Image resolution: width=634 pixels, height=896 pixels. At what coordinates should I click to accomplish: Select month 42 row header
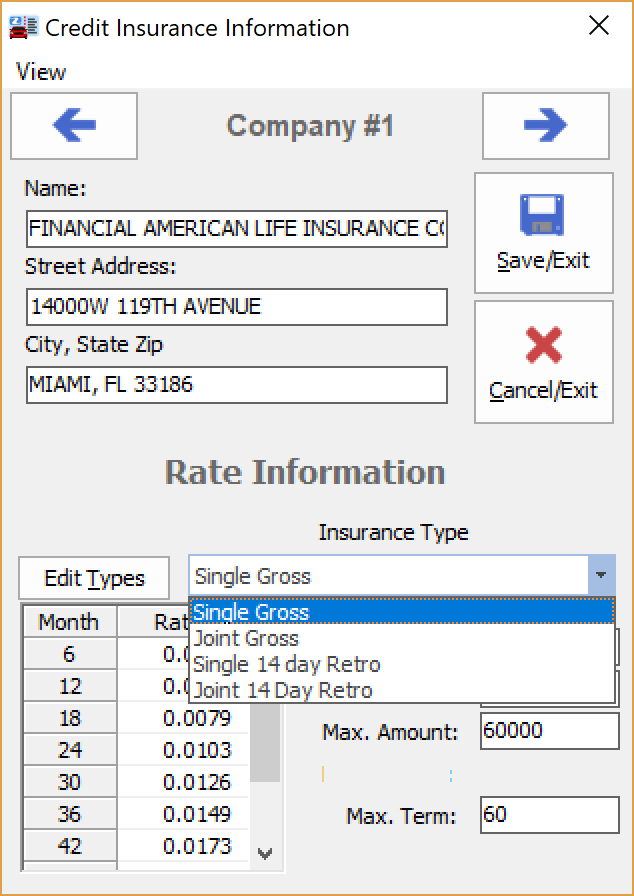(69, 846)
